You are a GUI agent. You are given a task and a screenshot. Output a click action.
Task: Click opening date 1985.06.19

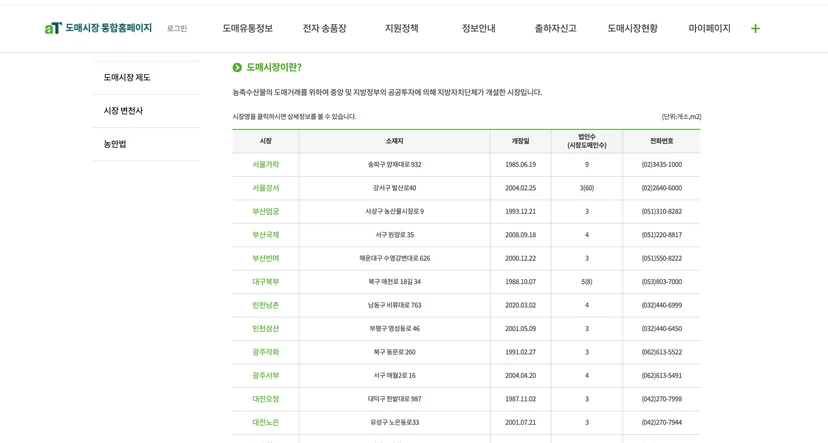521,165
